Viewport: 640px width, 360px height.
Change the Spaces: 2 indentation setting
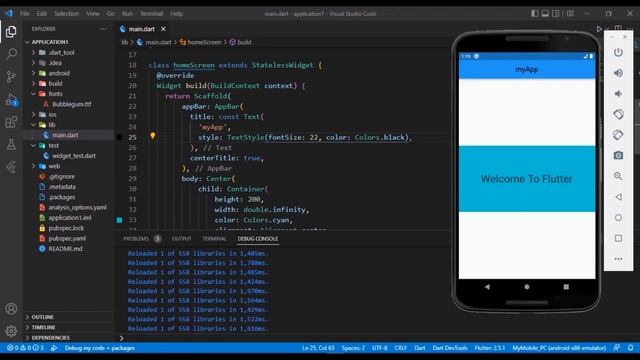point(353,348)
